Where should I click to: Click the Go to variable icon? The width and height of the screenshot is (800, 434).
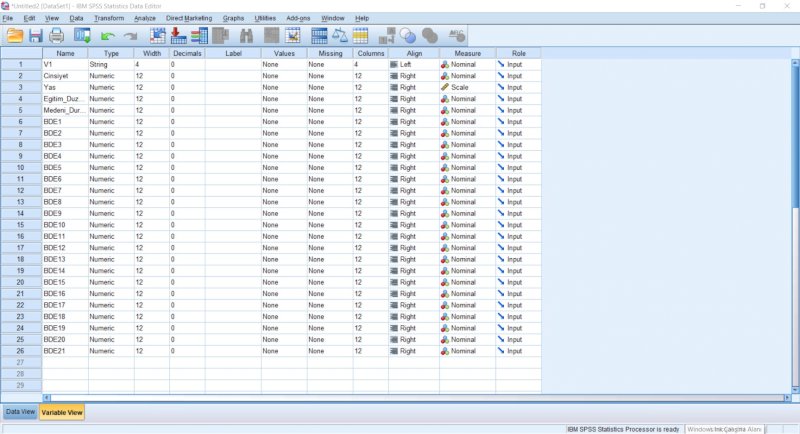tap(178, 36)
